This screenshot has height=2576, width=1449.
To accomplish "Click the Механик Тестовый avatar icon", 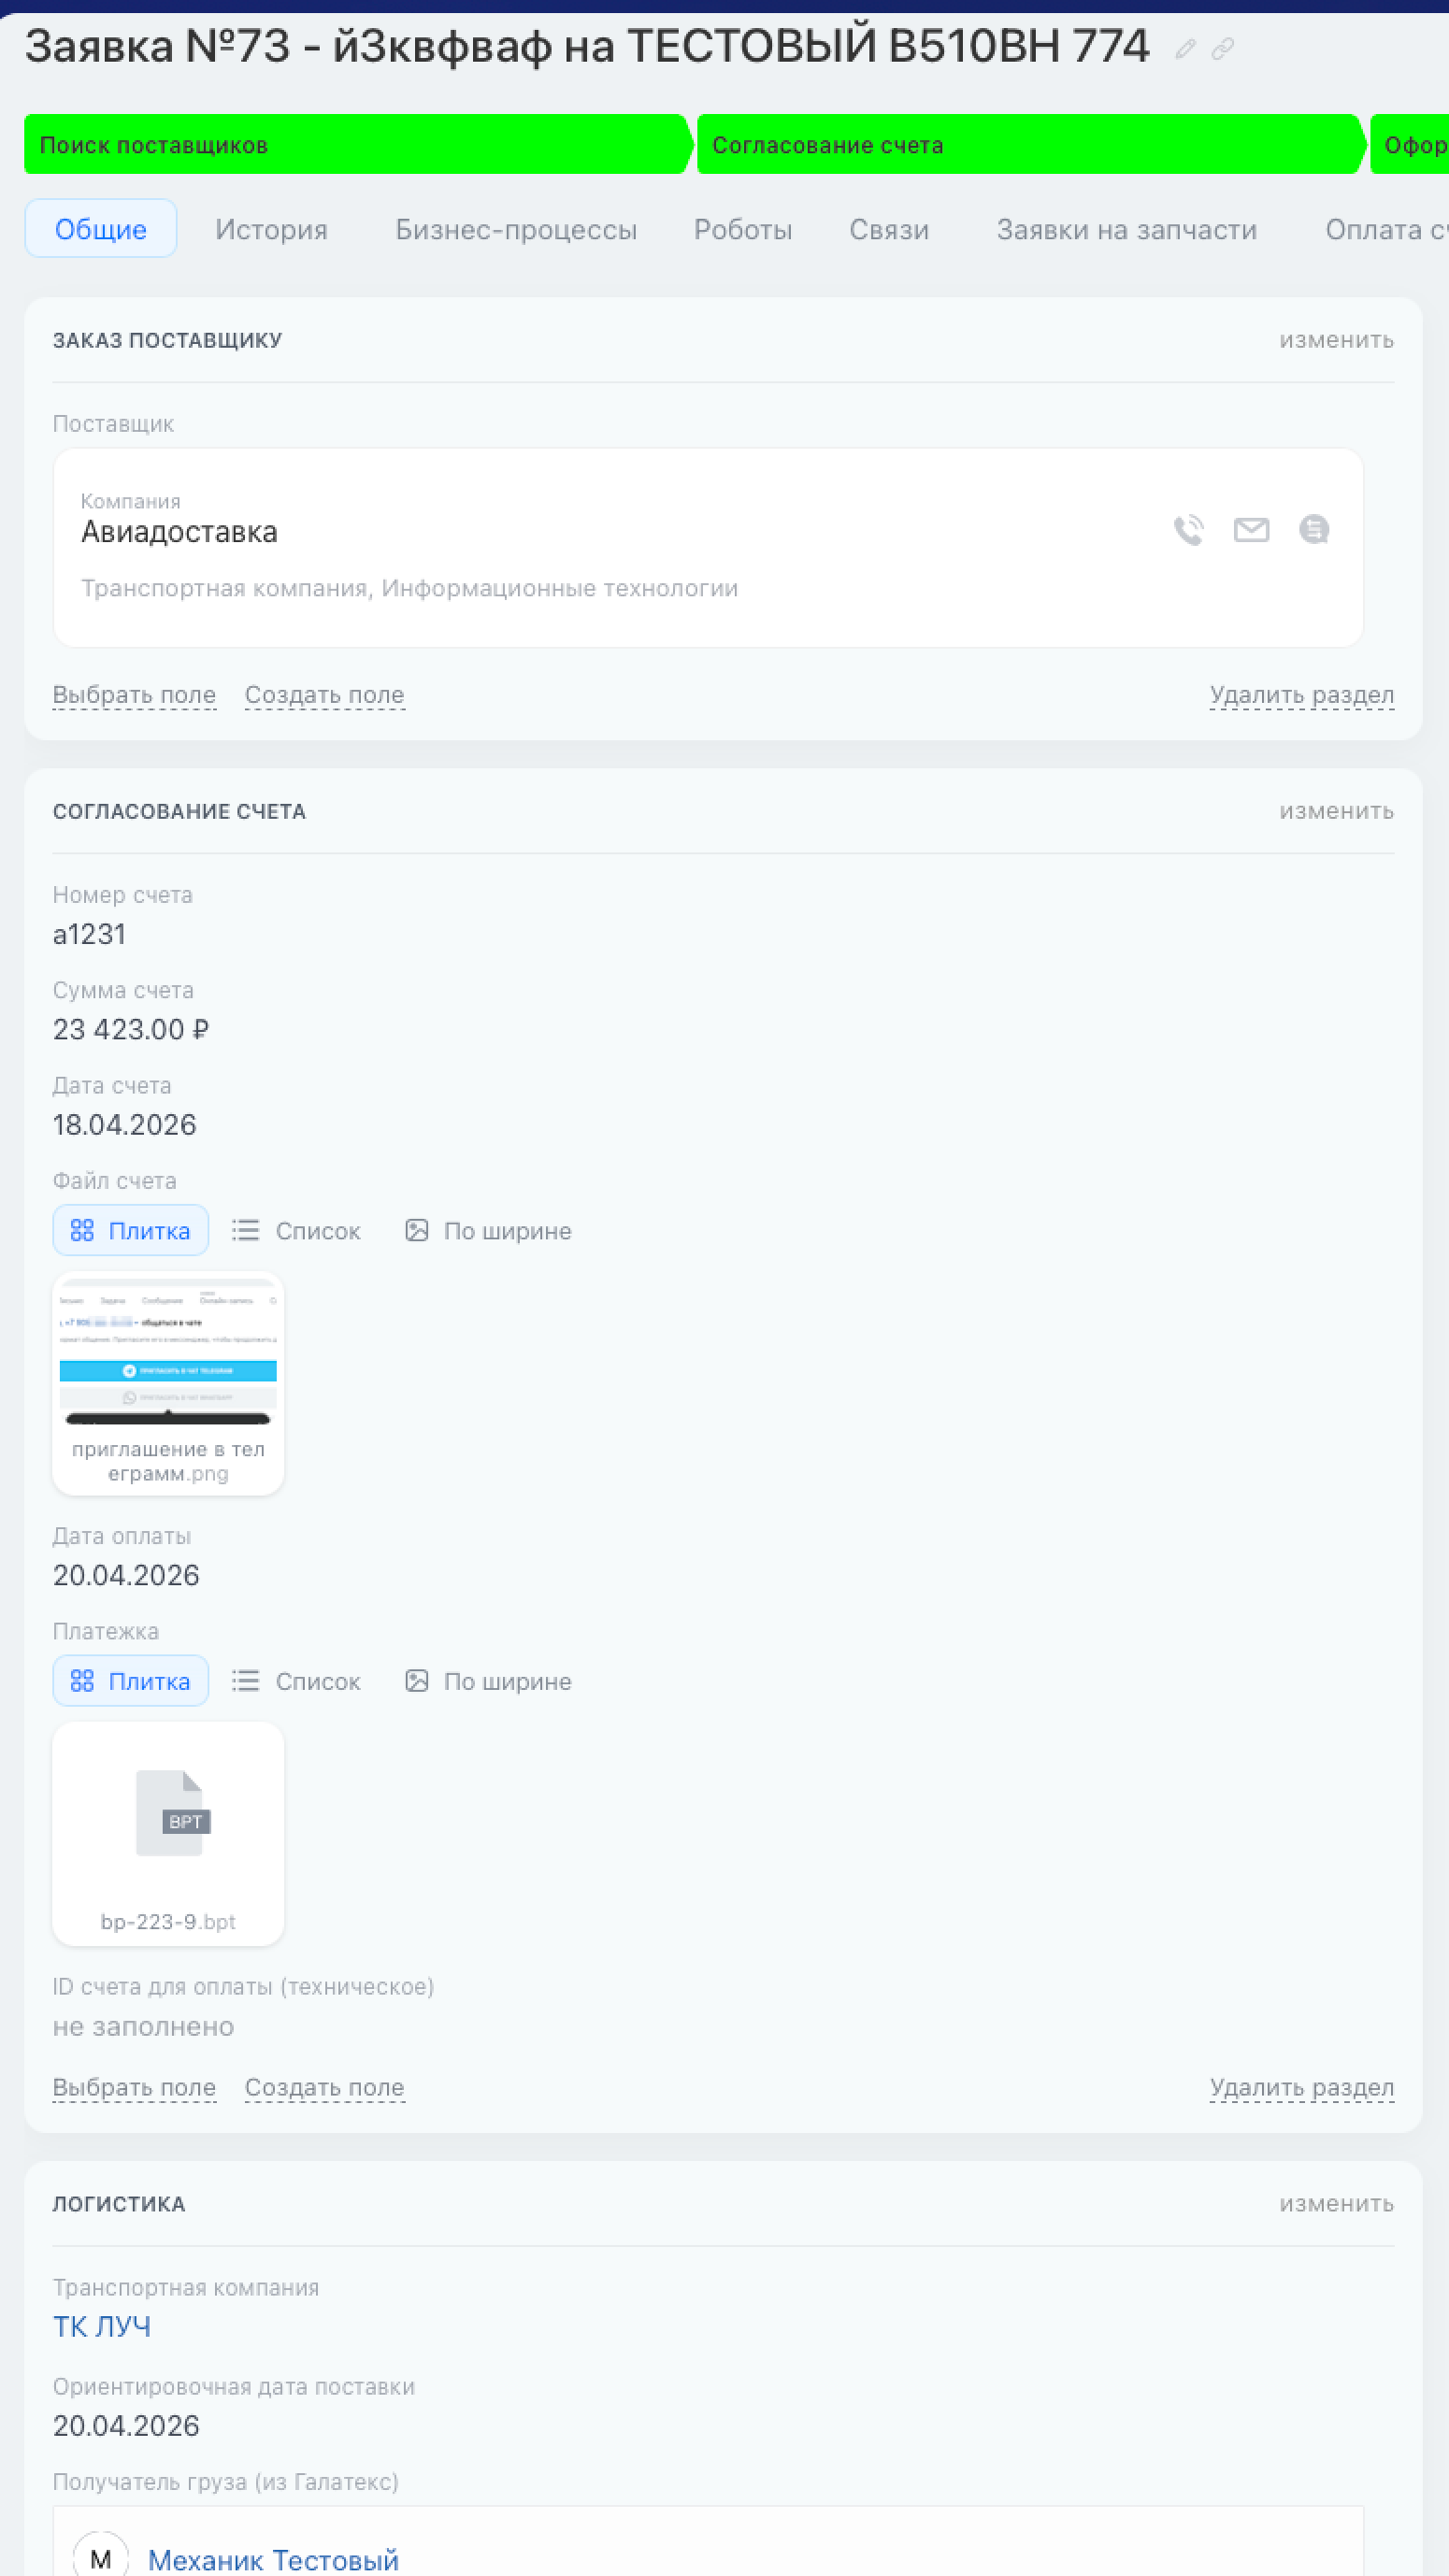I will [101, 2558].
